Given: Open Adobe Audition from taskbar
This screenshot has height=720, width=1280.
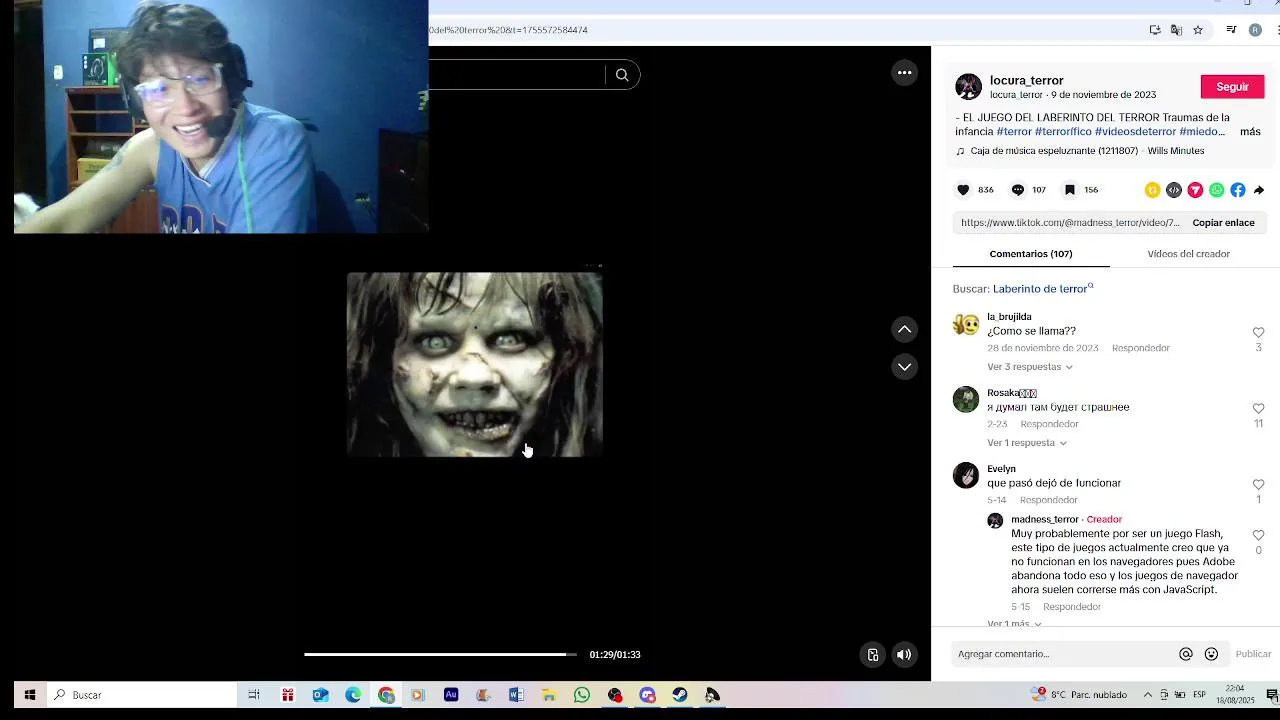Looking at the screenshot, I should (x=451, y=695).
